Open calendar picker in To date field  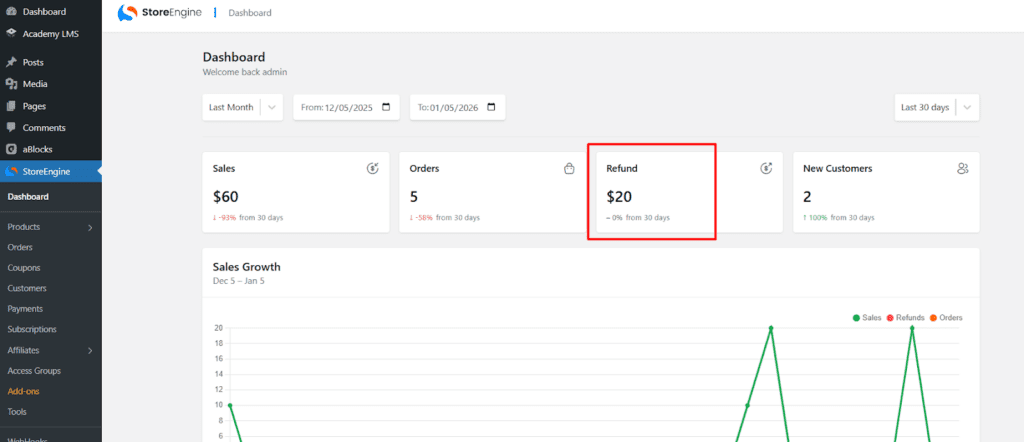point(490,107)
